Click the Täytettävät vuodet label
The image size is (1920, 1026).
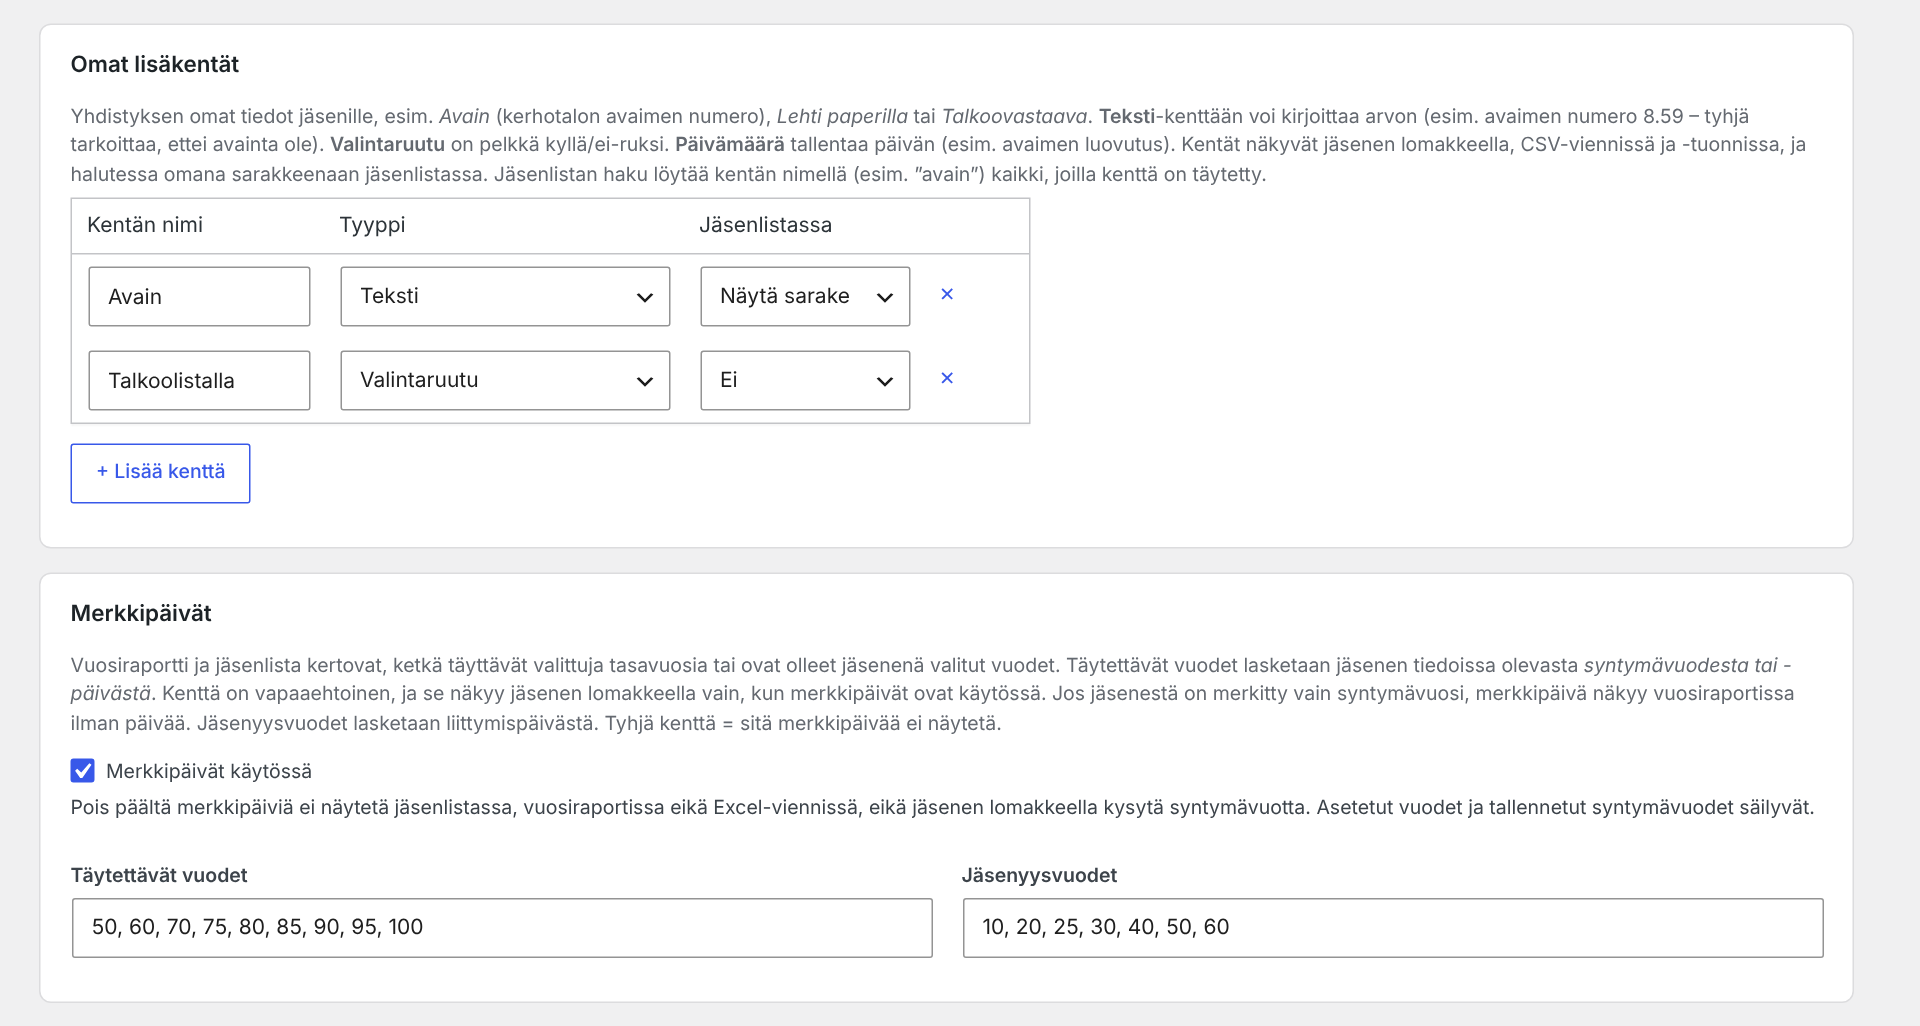coord(159,875)
